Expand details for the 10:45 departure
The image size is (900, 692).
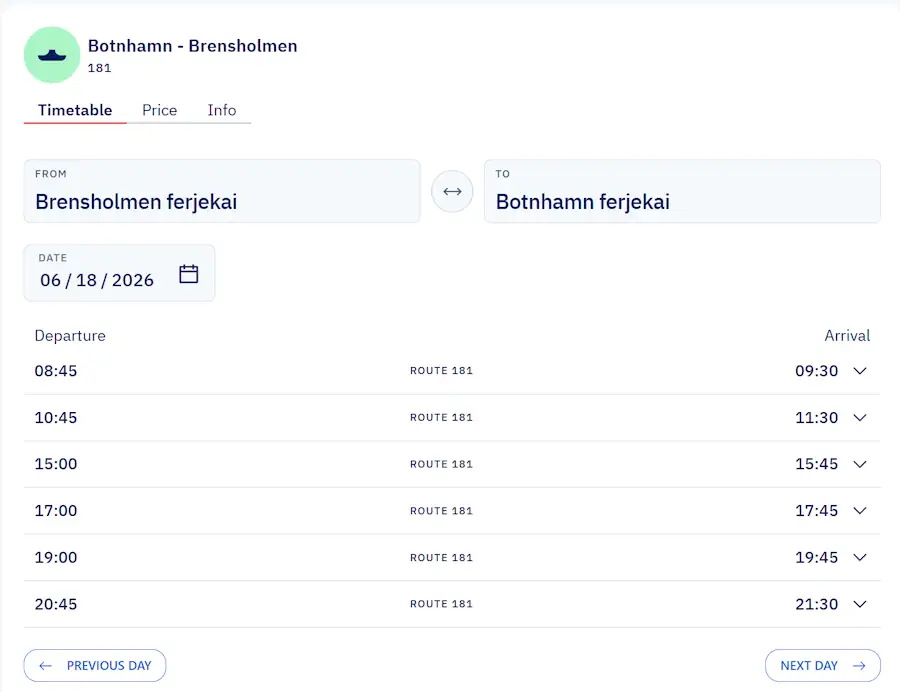click(x=860, y=418)
